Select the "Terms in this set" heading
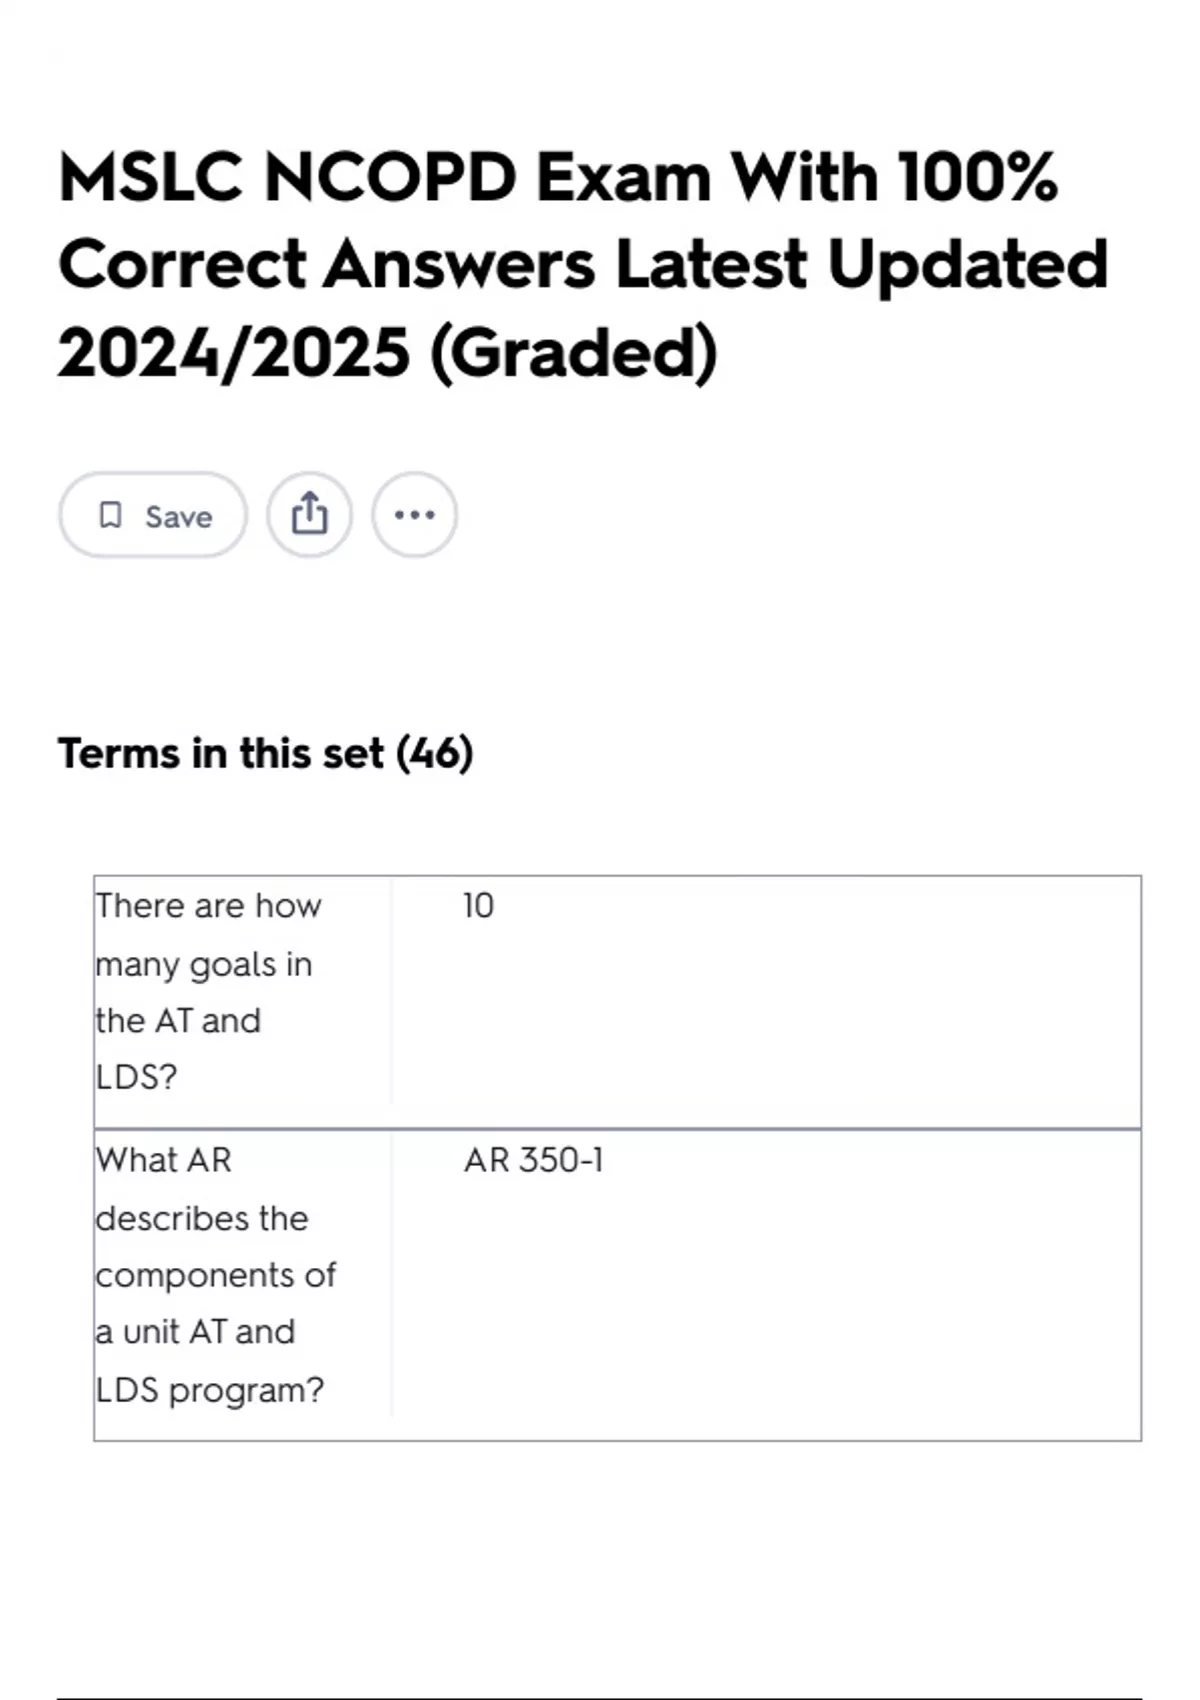The image size is (1200, 1700). (221, 753)
